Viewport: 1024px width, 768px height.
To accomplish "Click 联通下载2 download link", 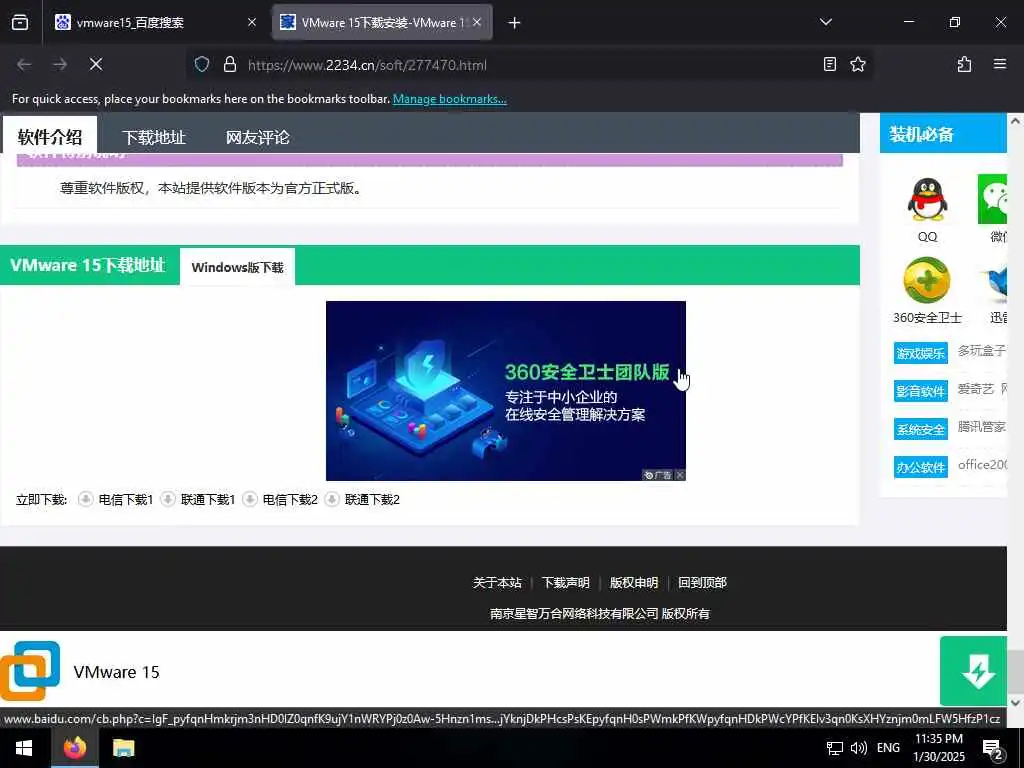I will click(372, 500).
